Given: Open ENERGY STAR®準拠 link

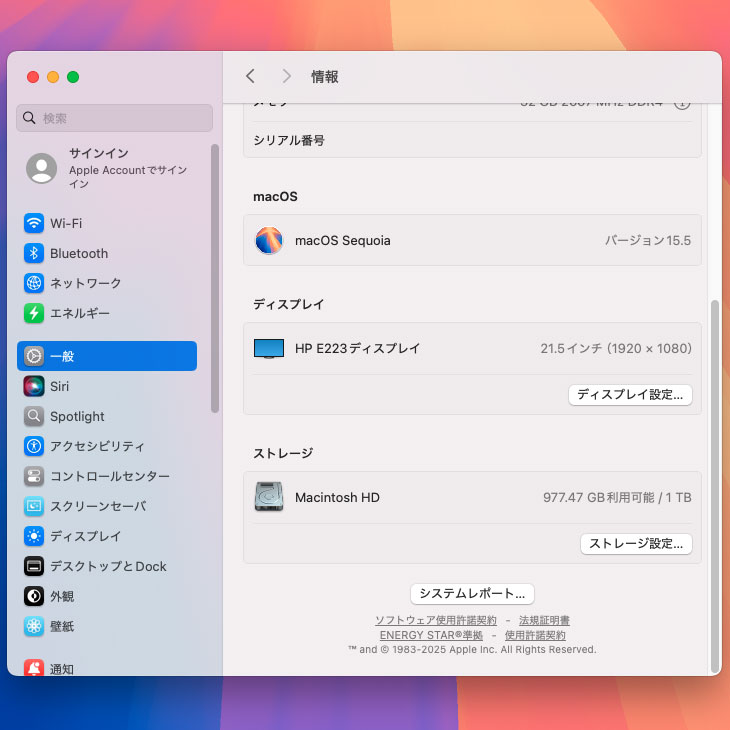Looking at the screenshot, I should (x=431, y=635).
